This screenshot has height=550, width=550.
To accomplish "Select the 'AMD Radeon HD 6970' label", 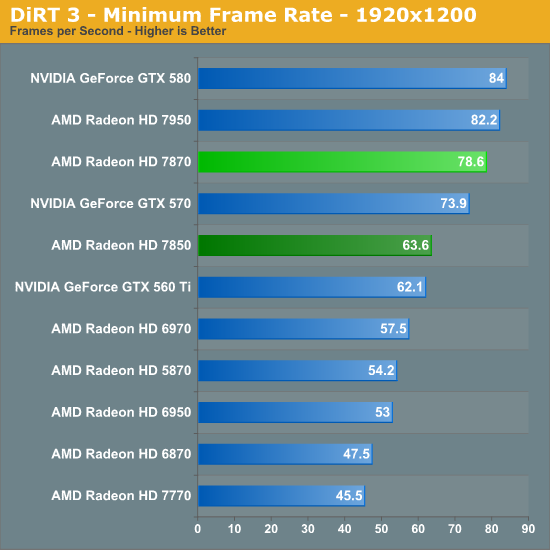I will (121, 329).
